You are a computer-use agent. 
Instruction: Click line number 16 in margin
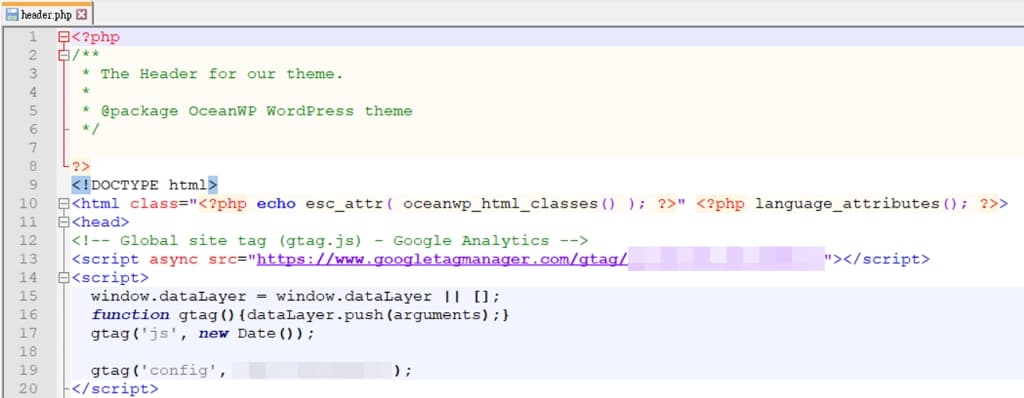(x=28, y=315)
